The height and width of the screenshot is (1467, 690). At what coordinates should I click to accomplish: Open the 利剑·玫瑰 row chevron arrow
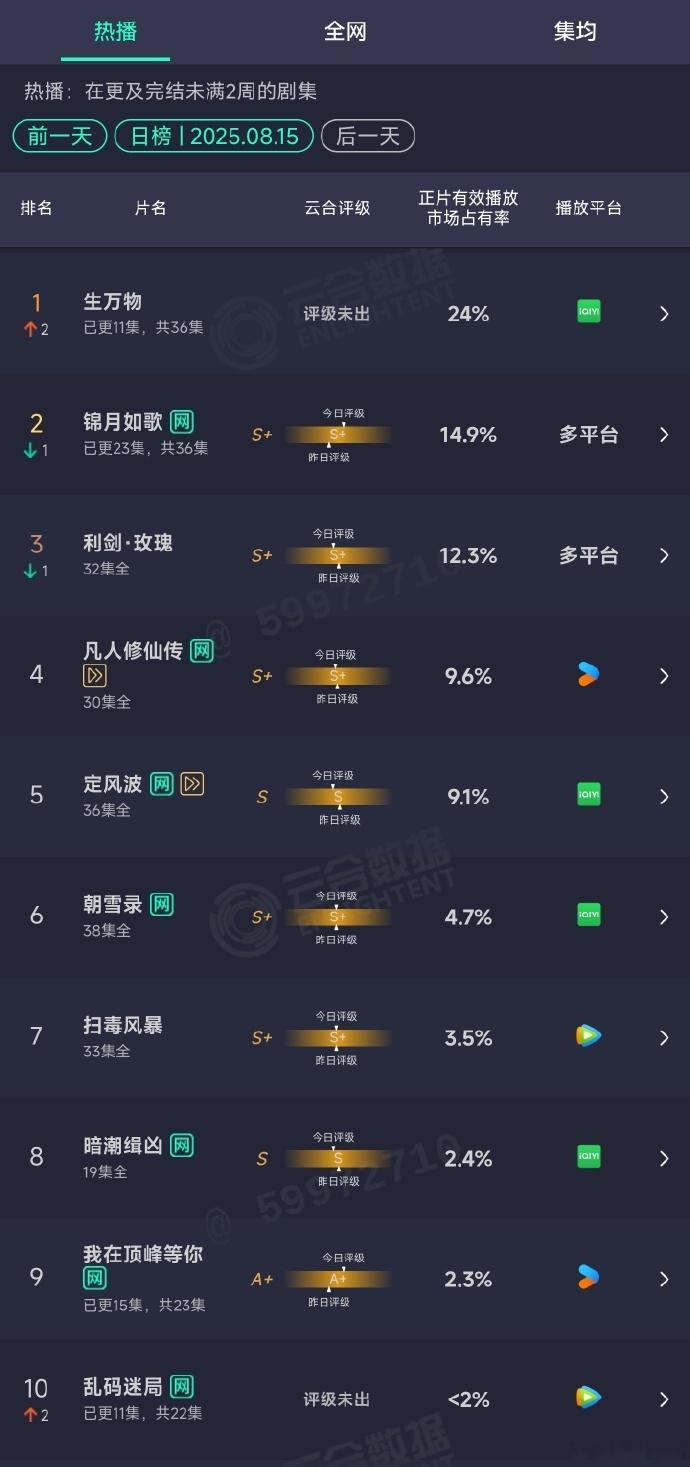click(664, 555)
